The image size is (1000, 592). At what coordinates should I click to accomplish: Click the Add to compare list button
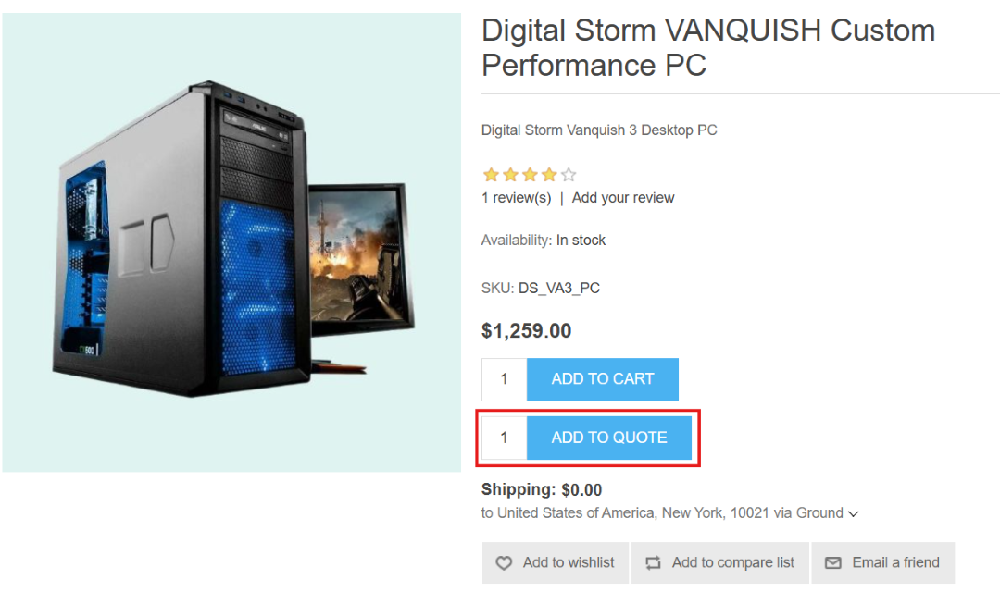720,563
